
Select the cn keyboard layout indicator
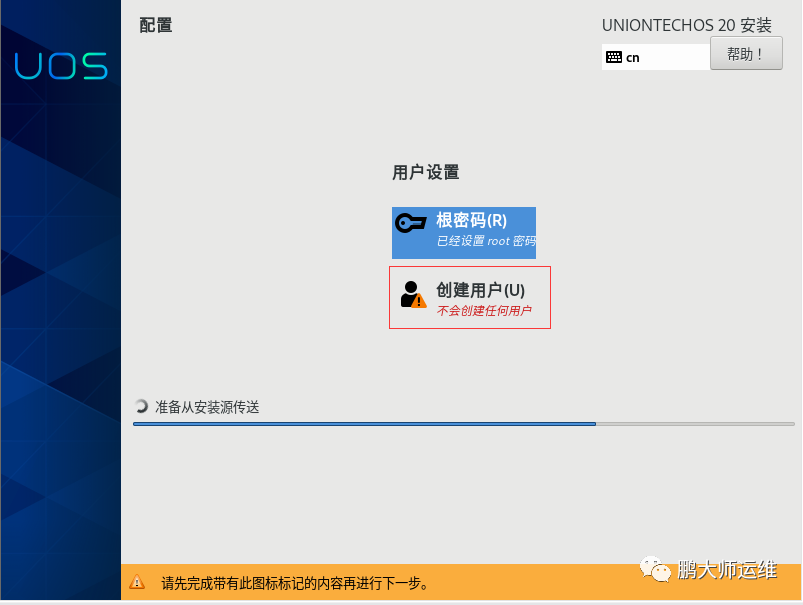click(x=656, y=57)
